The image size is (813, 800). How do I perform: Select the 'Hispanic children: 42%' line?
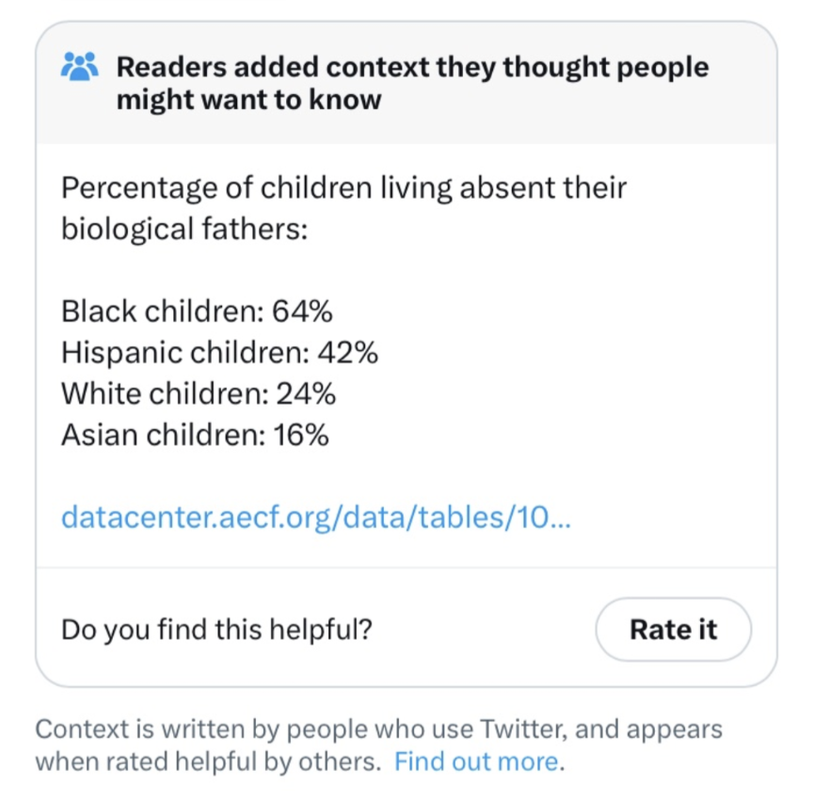point(219,352)
